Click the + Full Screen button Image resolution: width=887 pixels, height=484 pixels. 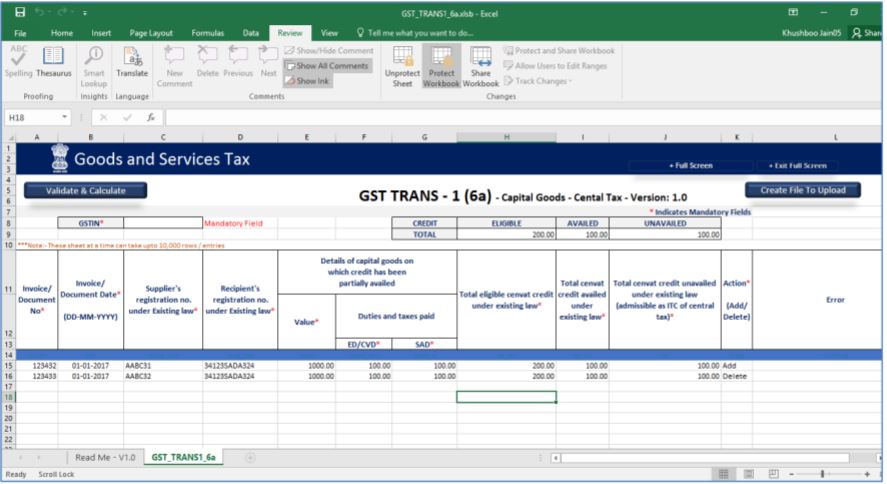click(691, 166)
